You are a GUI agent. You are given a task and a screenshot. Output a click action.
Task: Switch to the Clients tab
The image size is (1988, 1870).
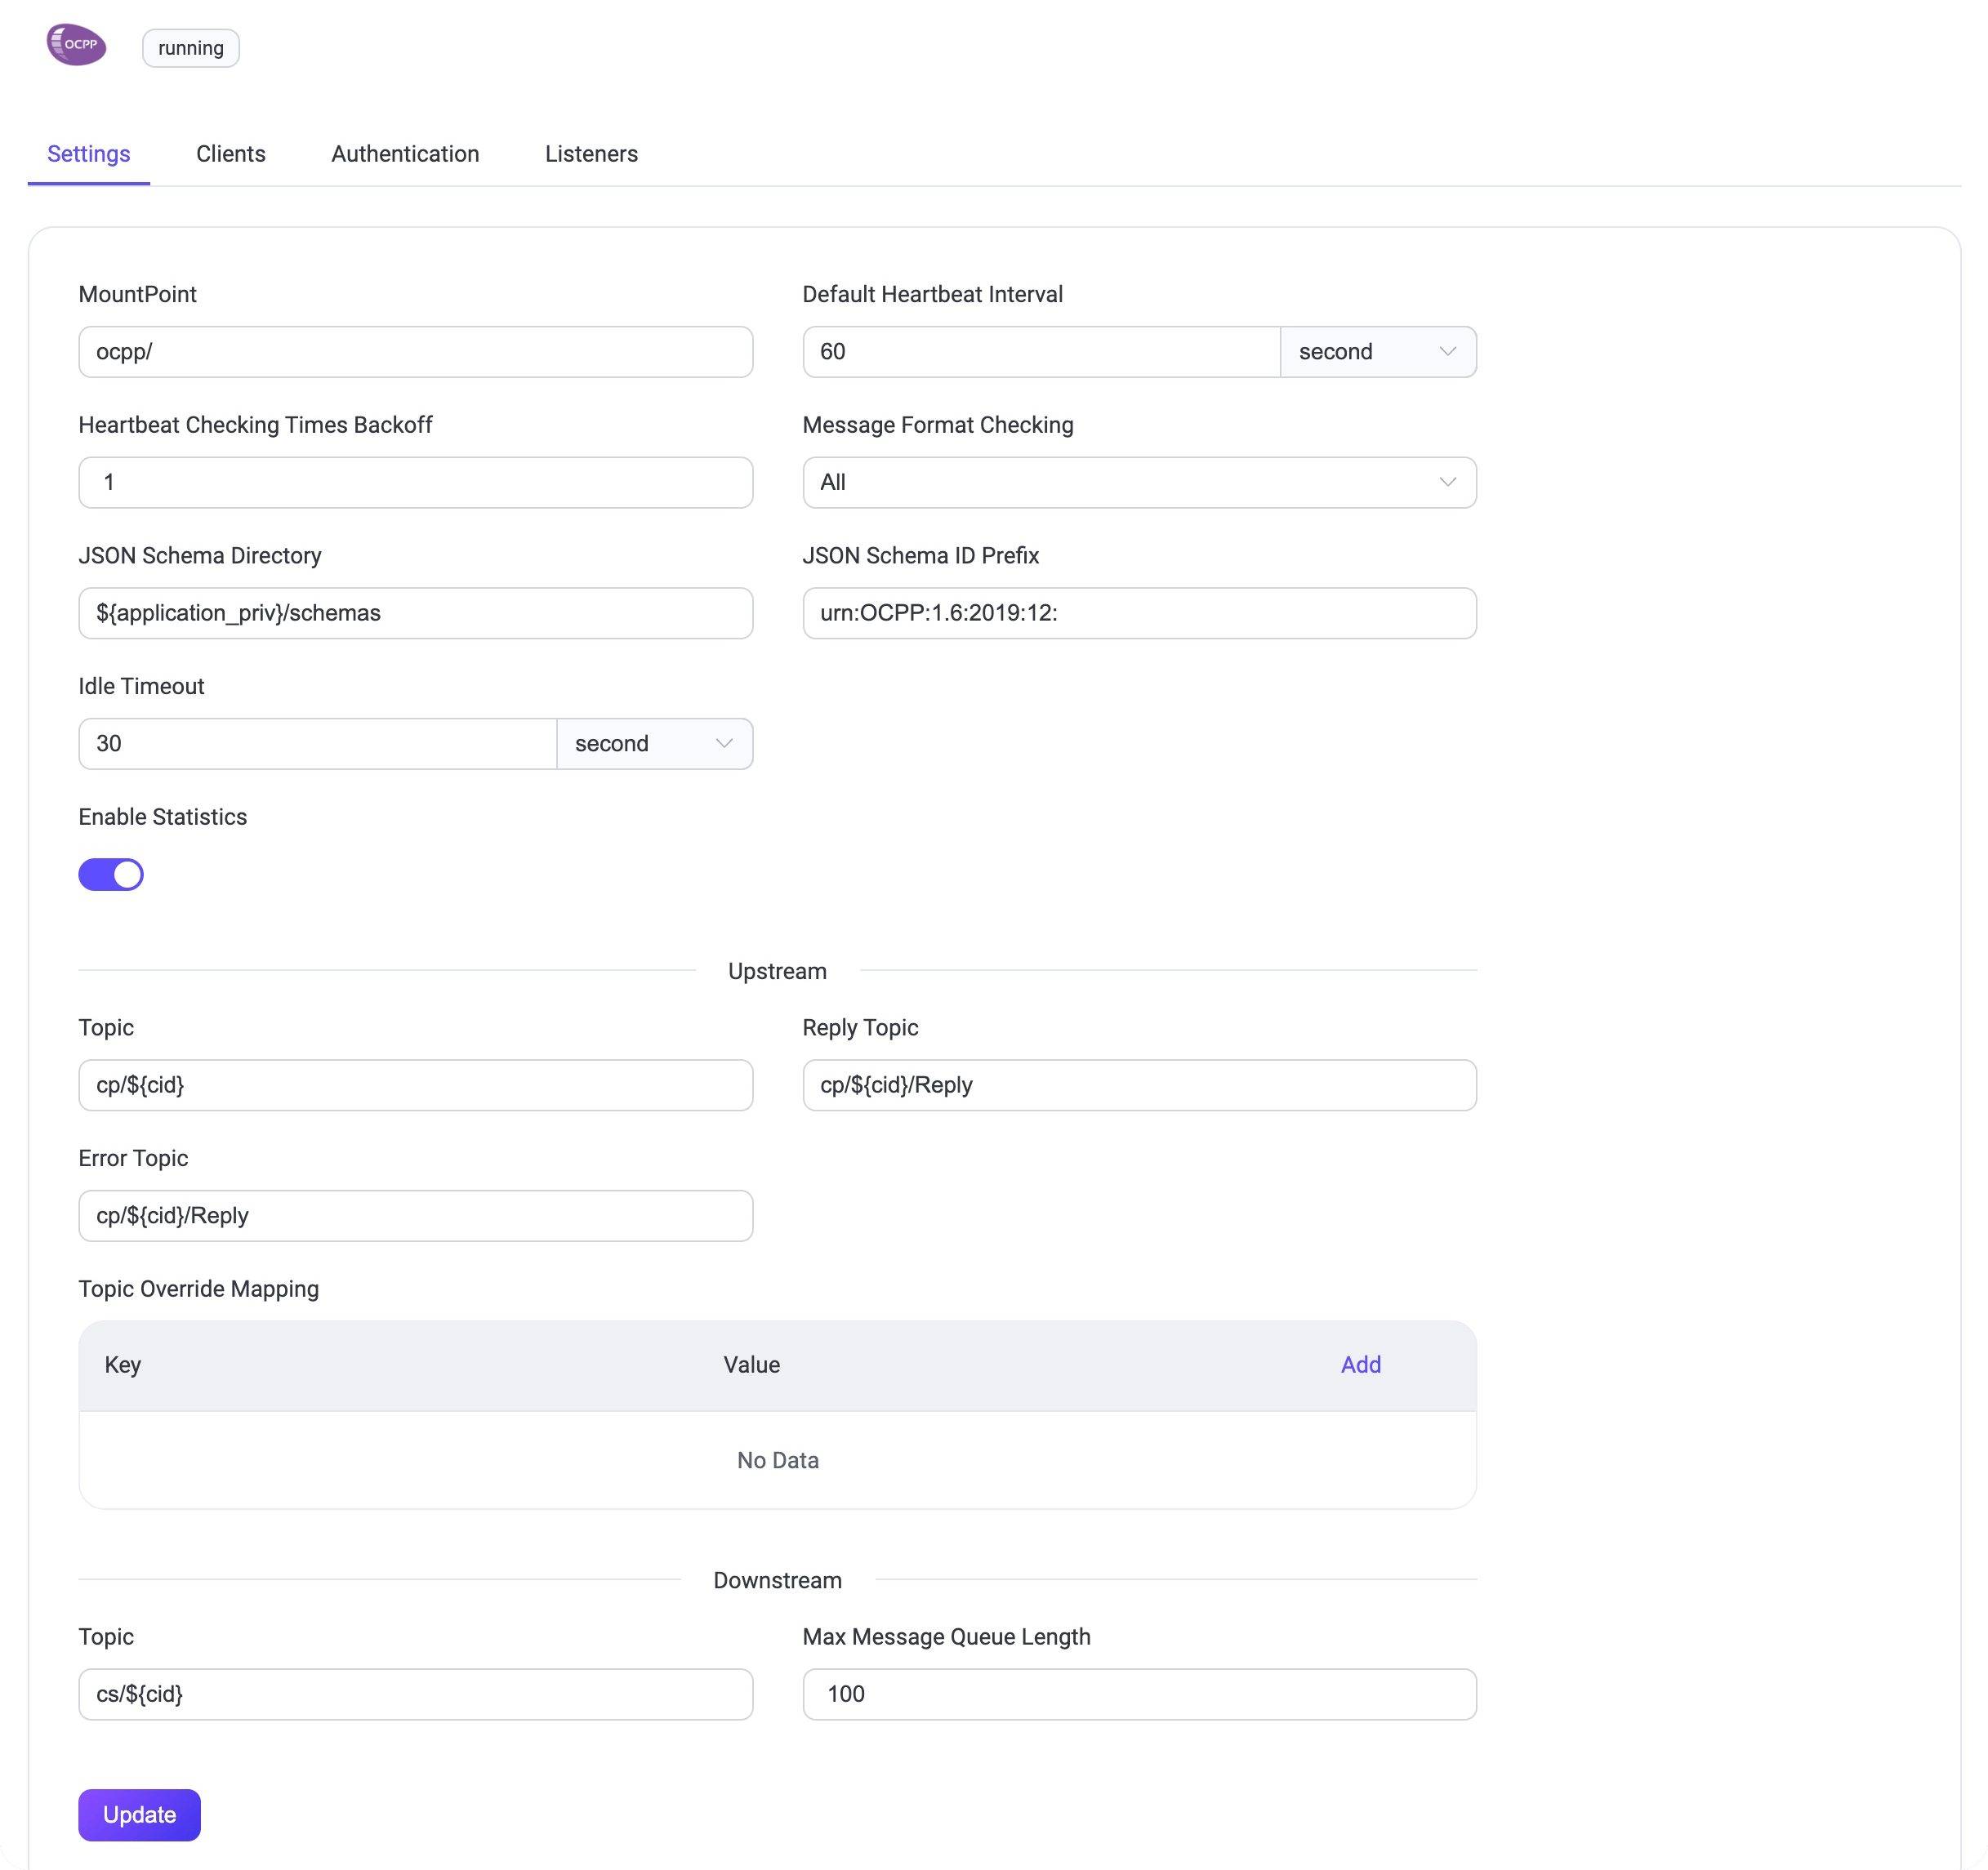point(230,154)
